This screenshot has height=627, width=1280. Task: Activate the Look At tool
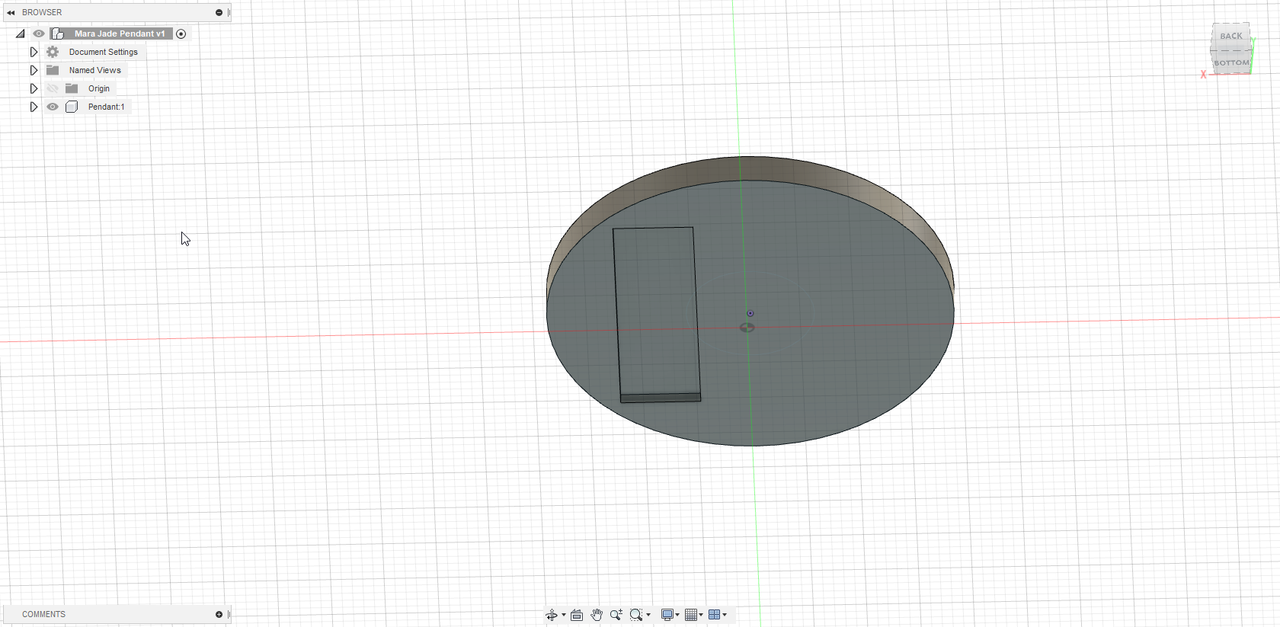pos(577,615)
